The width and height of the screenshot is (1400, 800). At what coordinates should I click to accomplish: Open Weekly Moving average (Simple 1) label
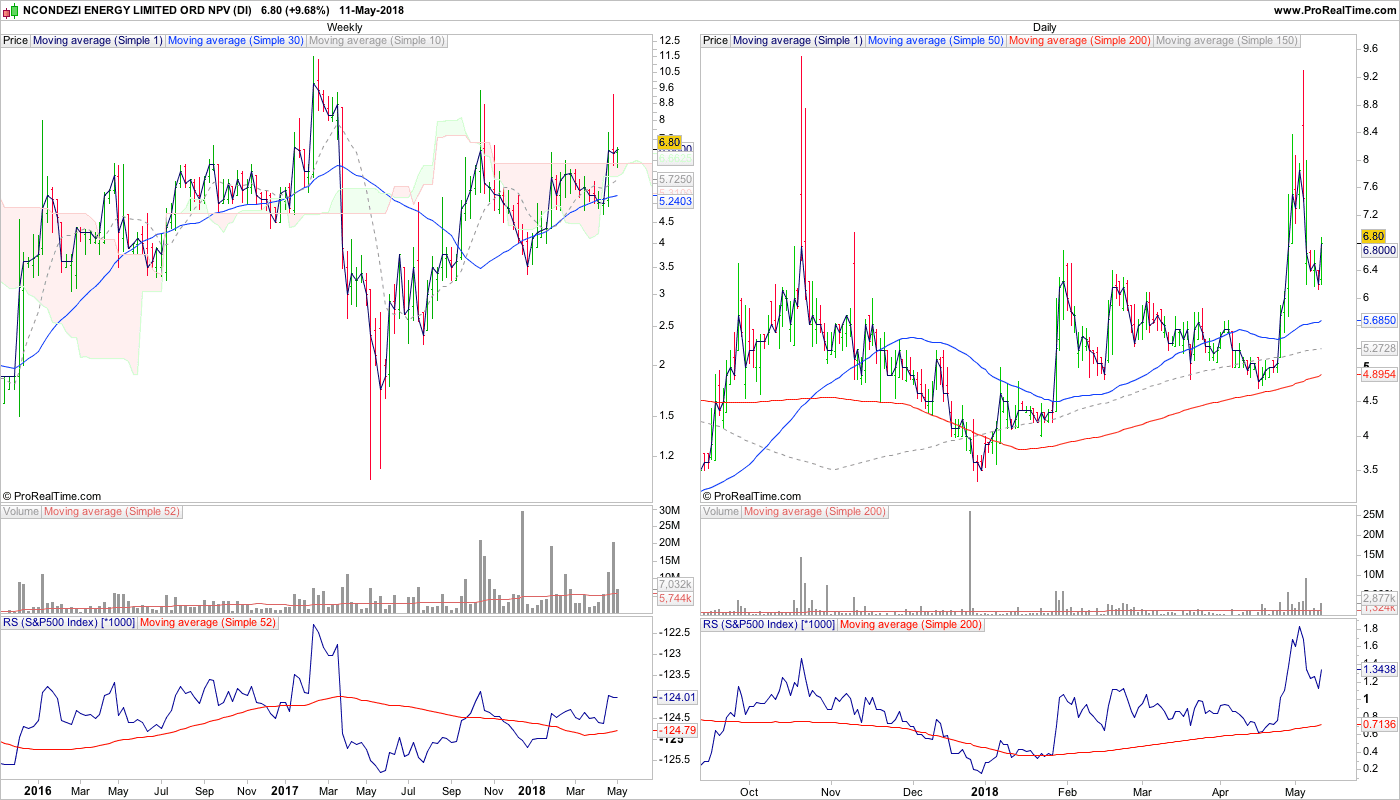tap(98, 41)
